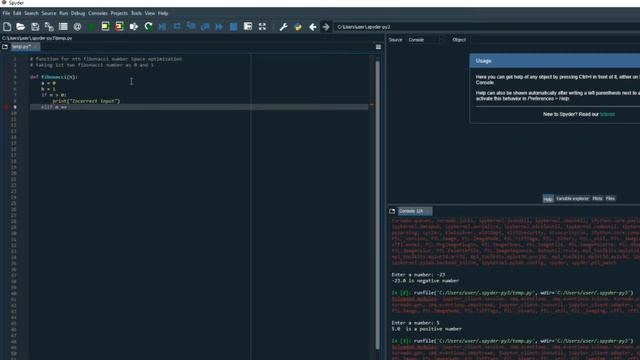Screen dimensions: 640x360
Task: Open the View menu
Action: (x=150, y=13)
